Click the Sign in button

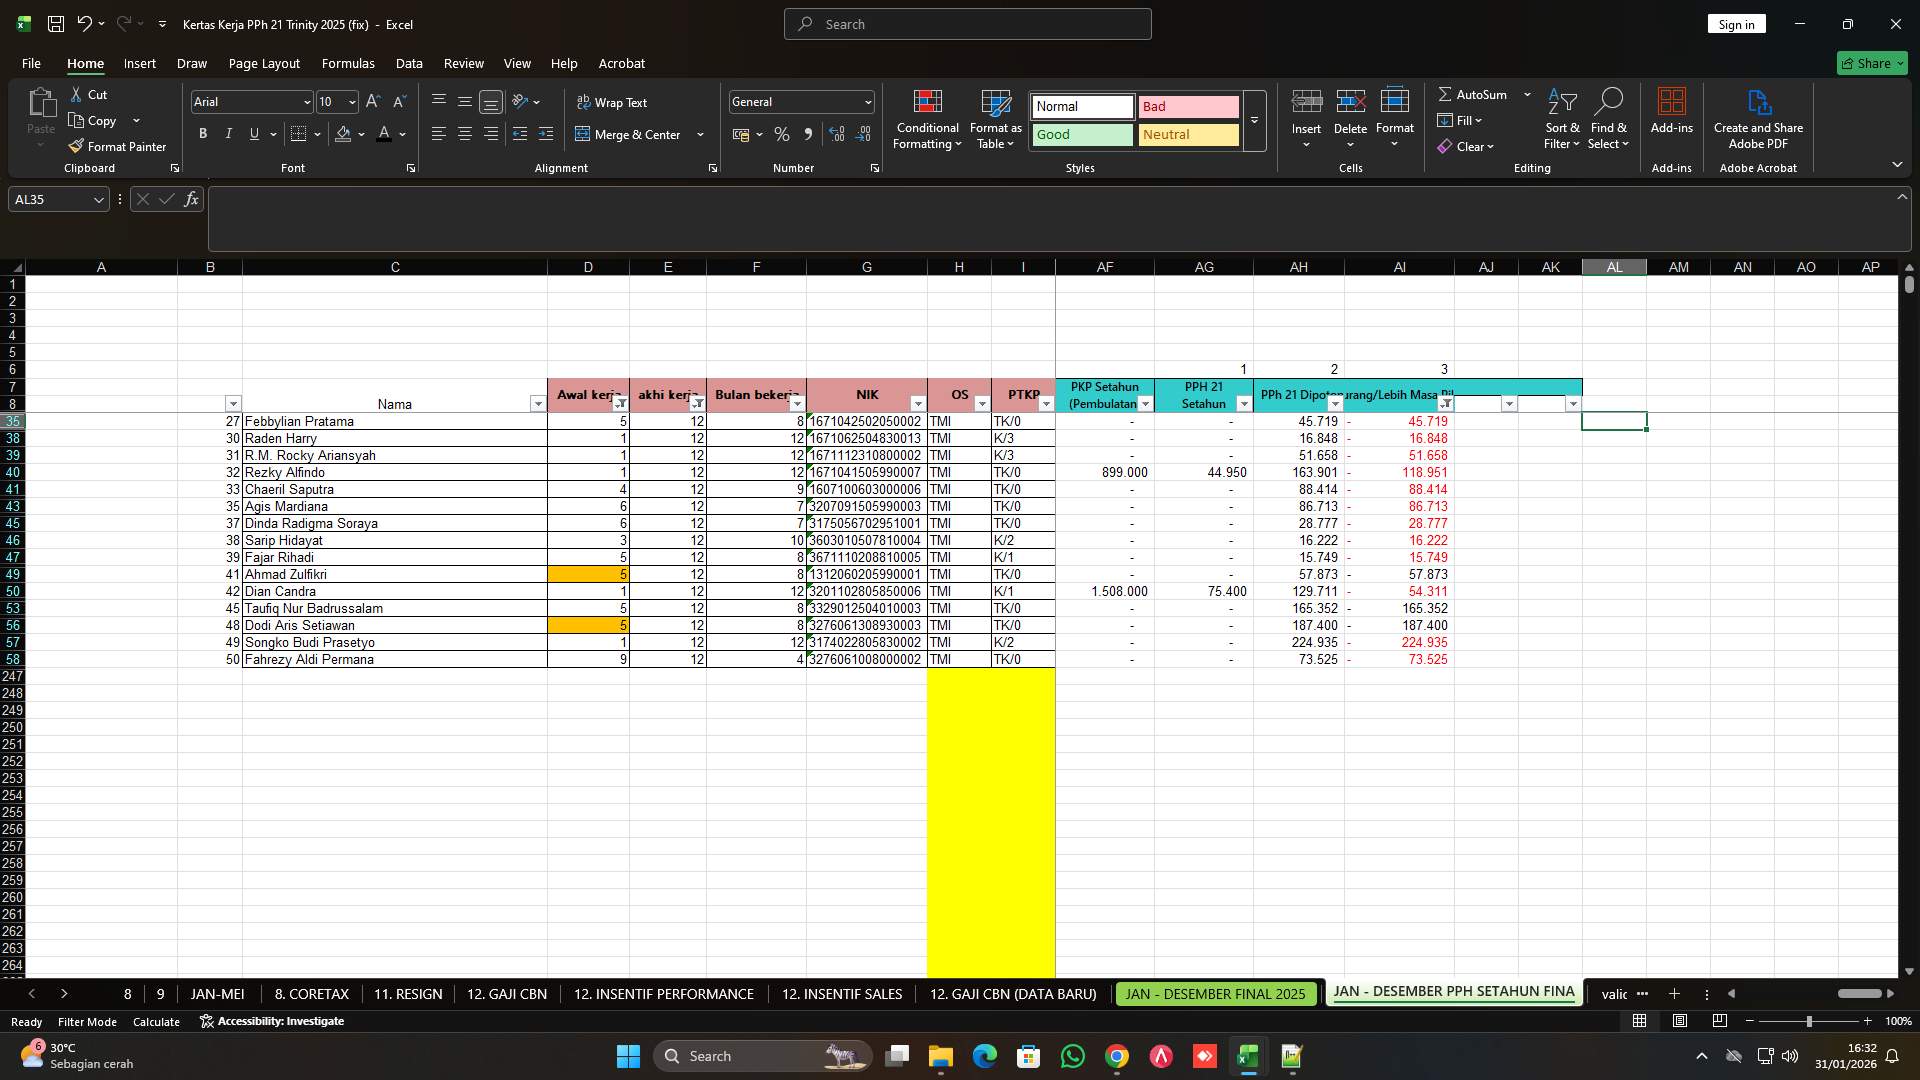tap(1736, 23)
